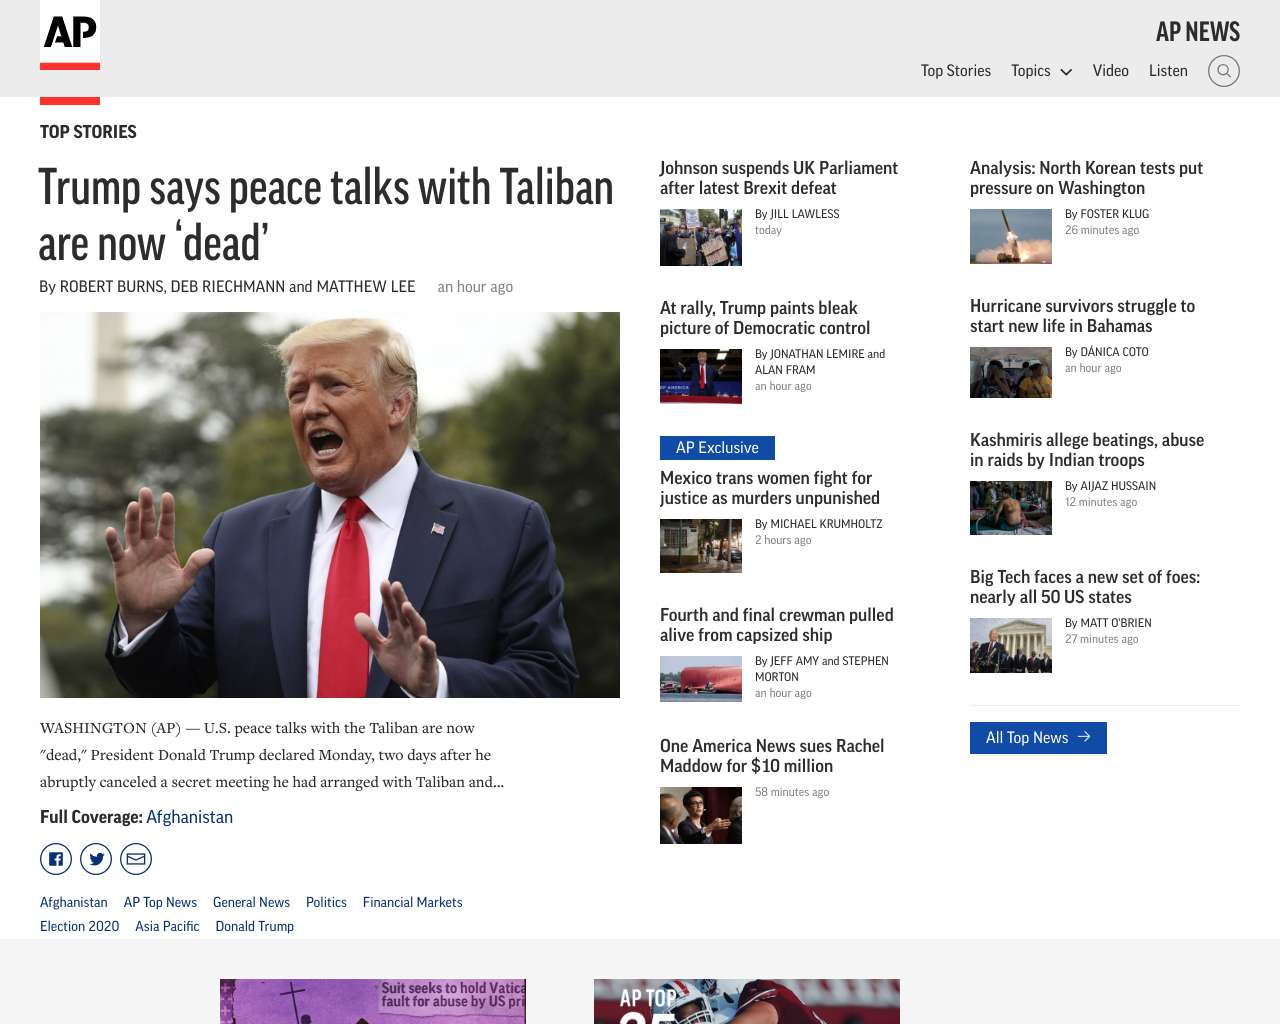Image resolution: width=1280 pixels, height=1024 pixels.
Task: Open Listen in navigation
Action: 1168,71
